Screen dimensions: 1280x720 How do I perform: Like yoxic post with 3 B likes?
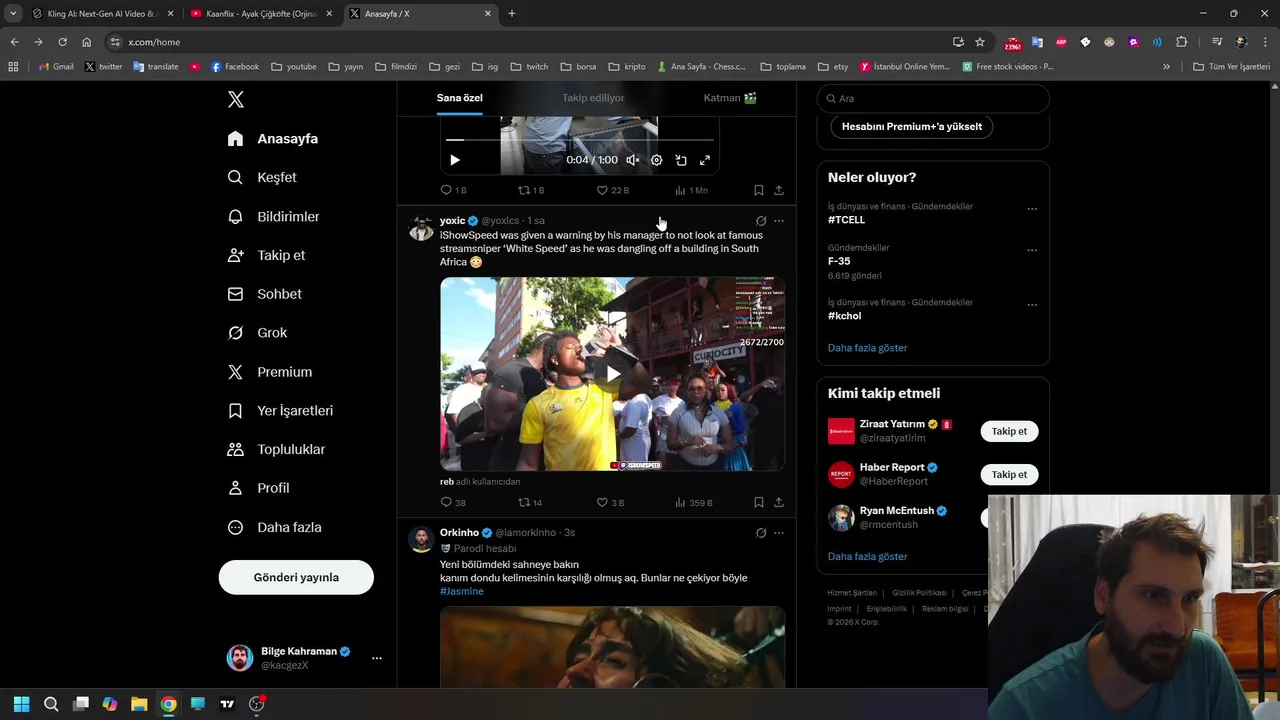pyautogui.click(x=610, y=502)
